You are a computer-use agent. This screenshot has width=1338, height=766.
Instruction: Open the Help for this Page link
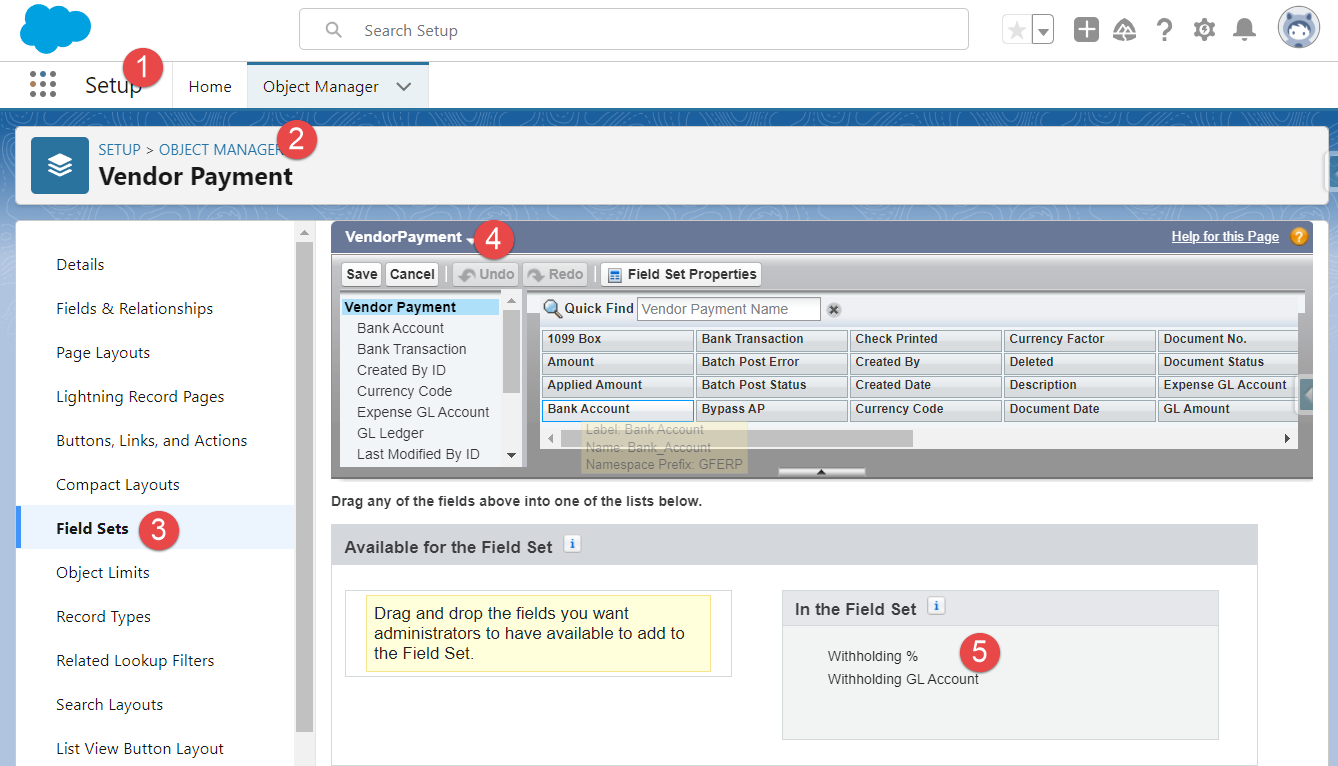(1225, 237)
